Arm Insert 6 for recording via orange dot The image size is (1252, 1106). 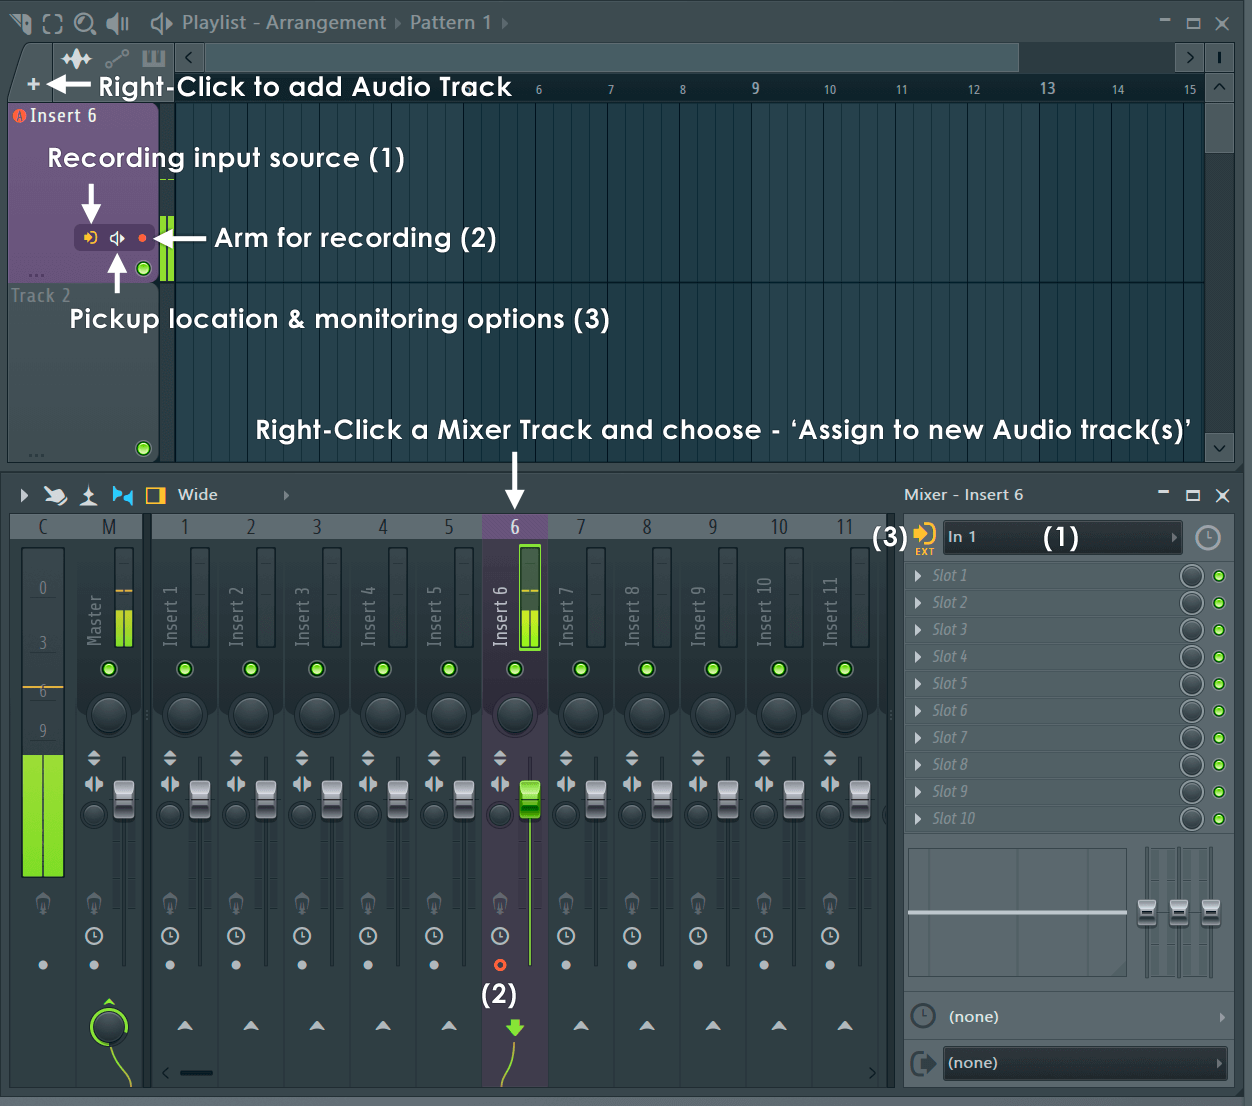click(x=500, y=965)
